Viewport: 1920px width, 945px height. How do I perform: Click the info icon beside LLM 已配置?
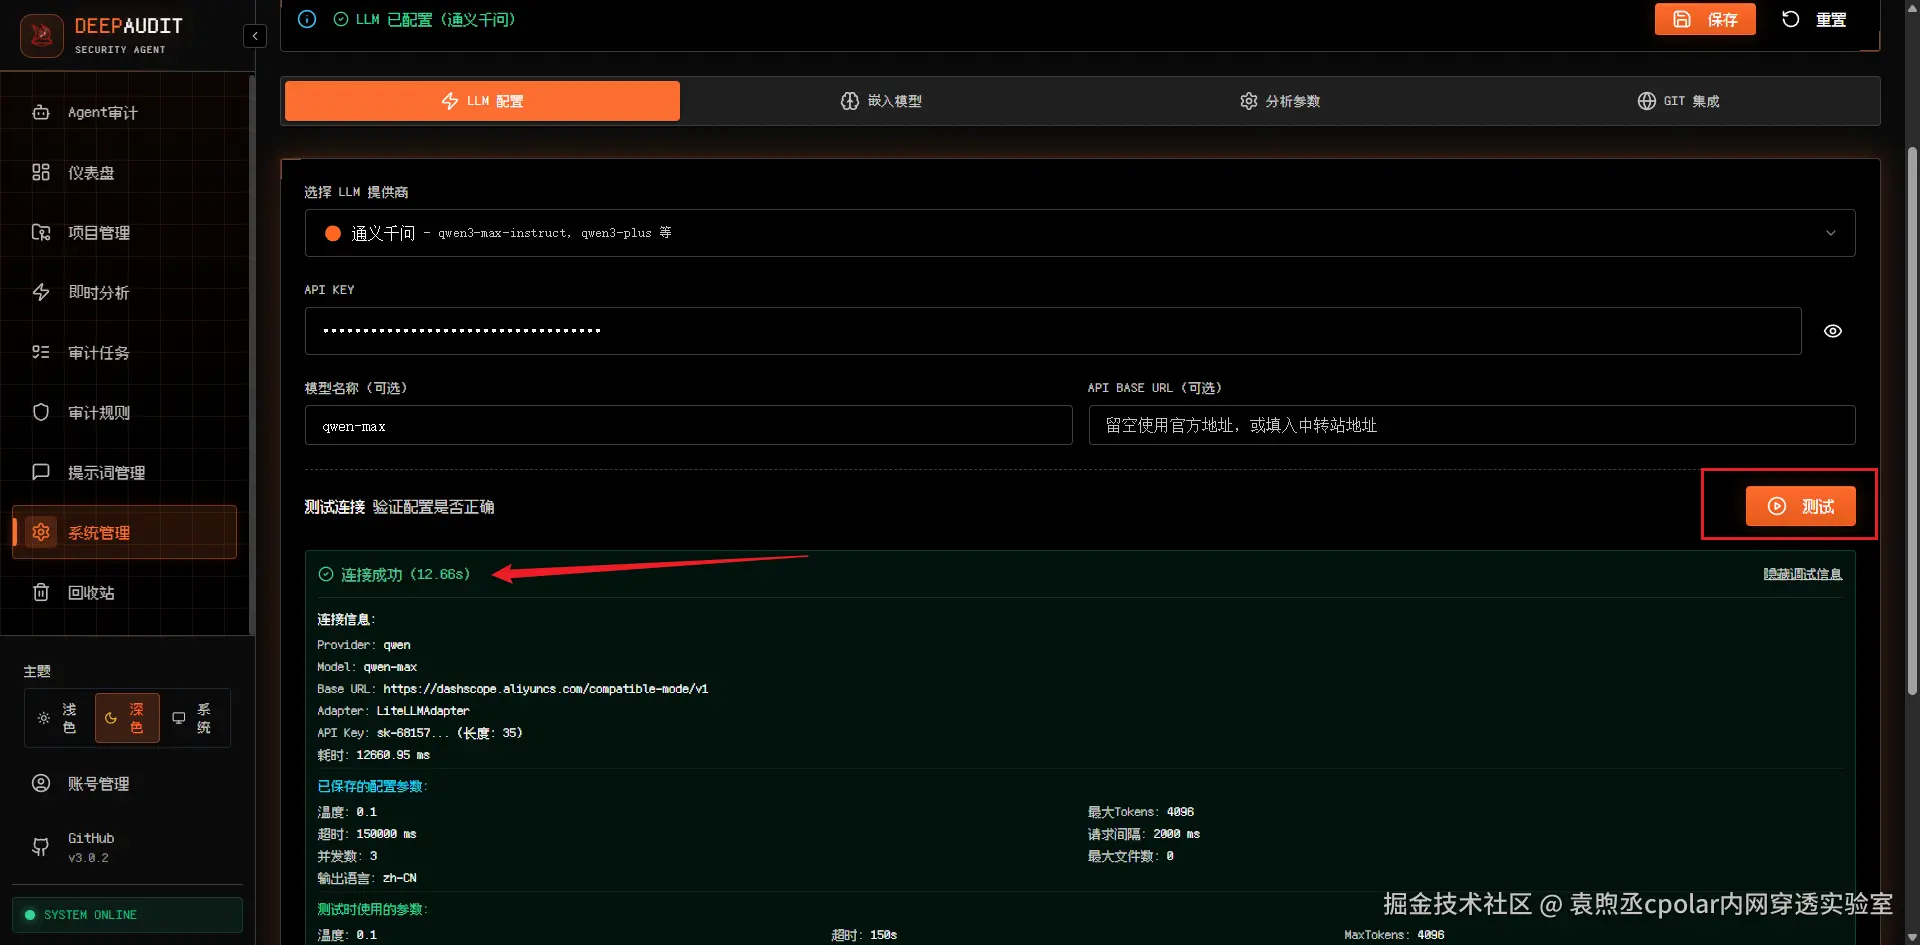tap(307, 19)
